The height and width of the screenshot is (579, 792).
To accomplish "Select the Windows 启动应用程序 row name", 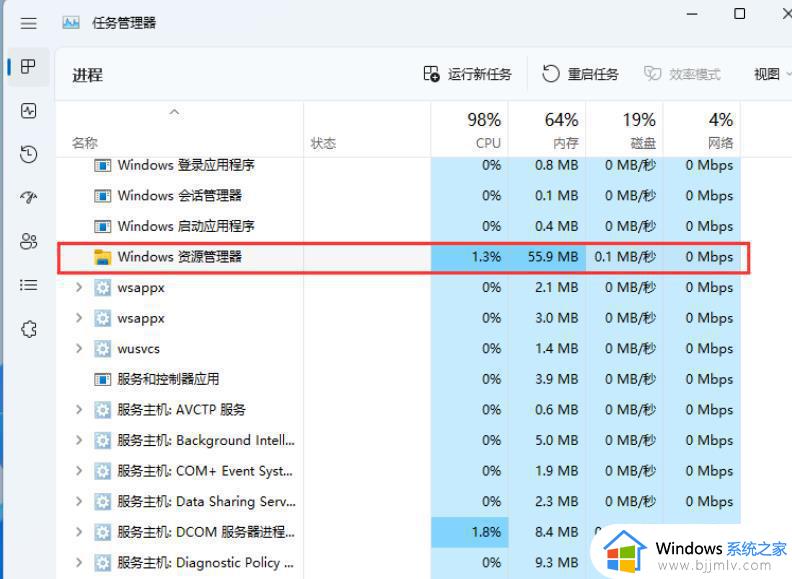I will coord(186,226).
